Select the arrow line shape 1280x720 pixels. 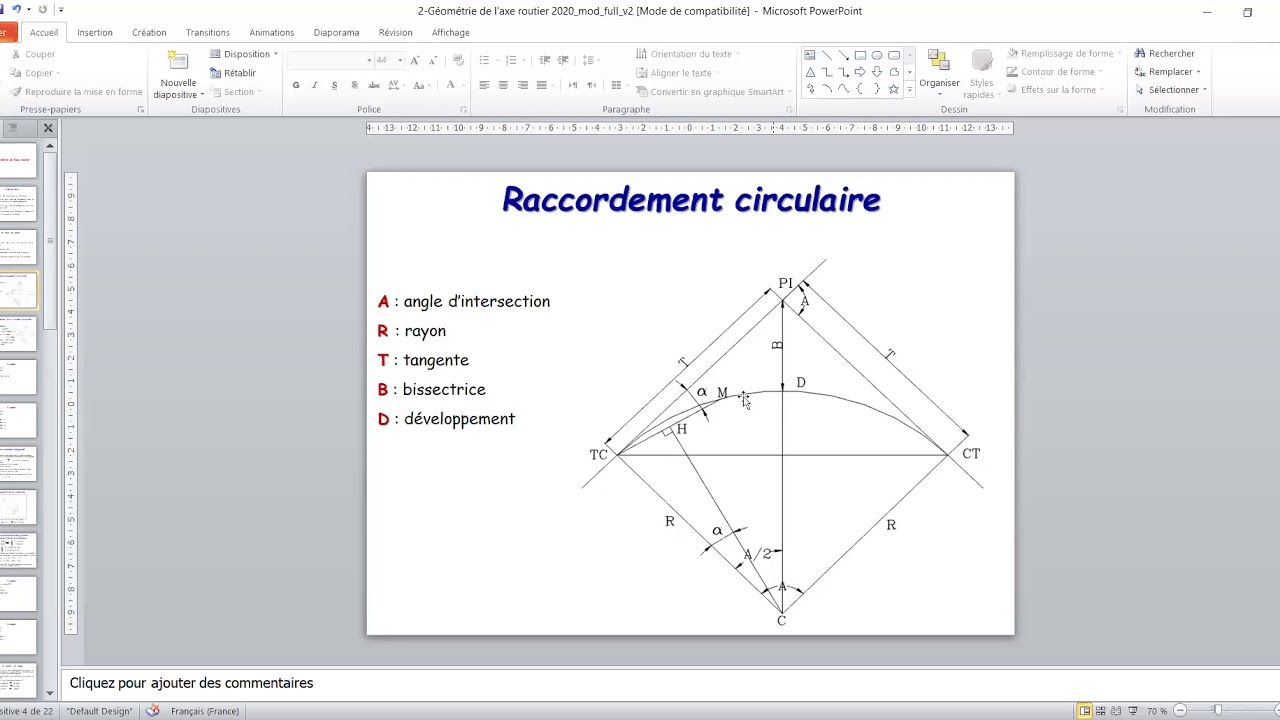tap(844, 55)
